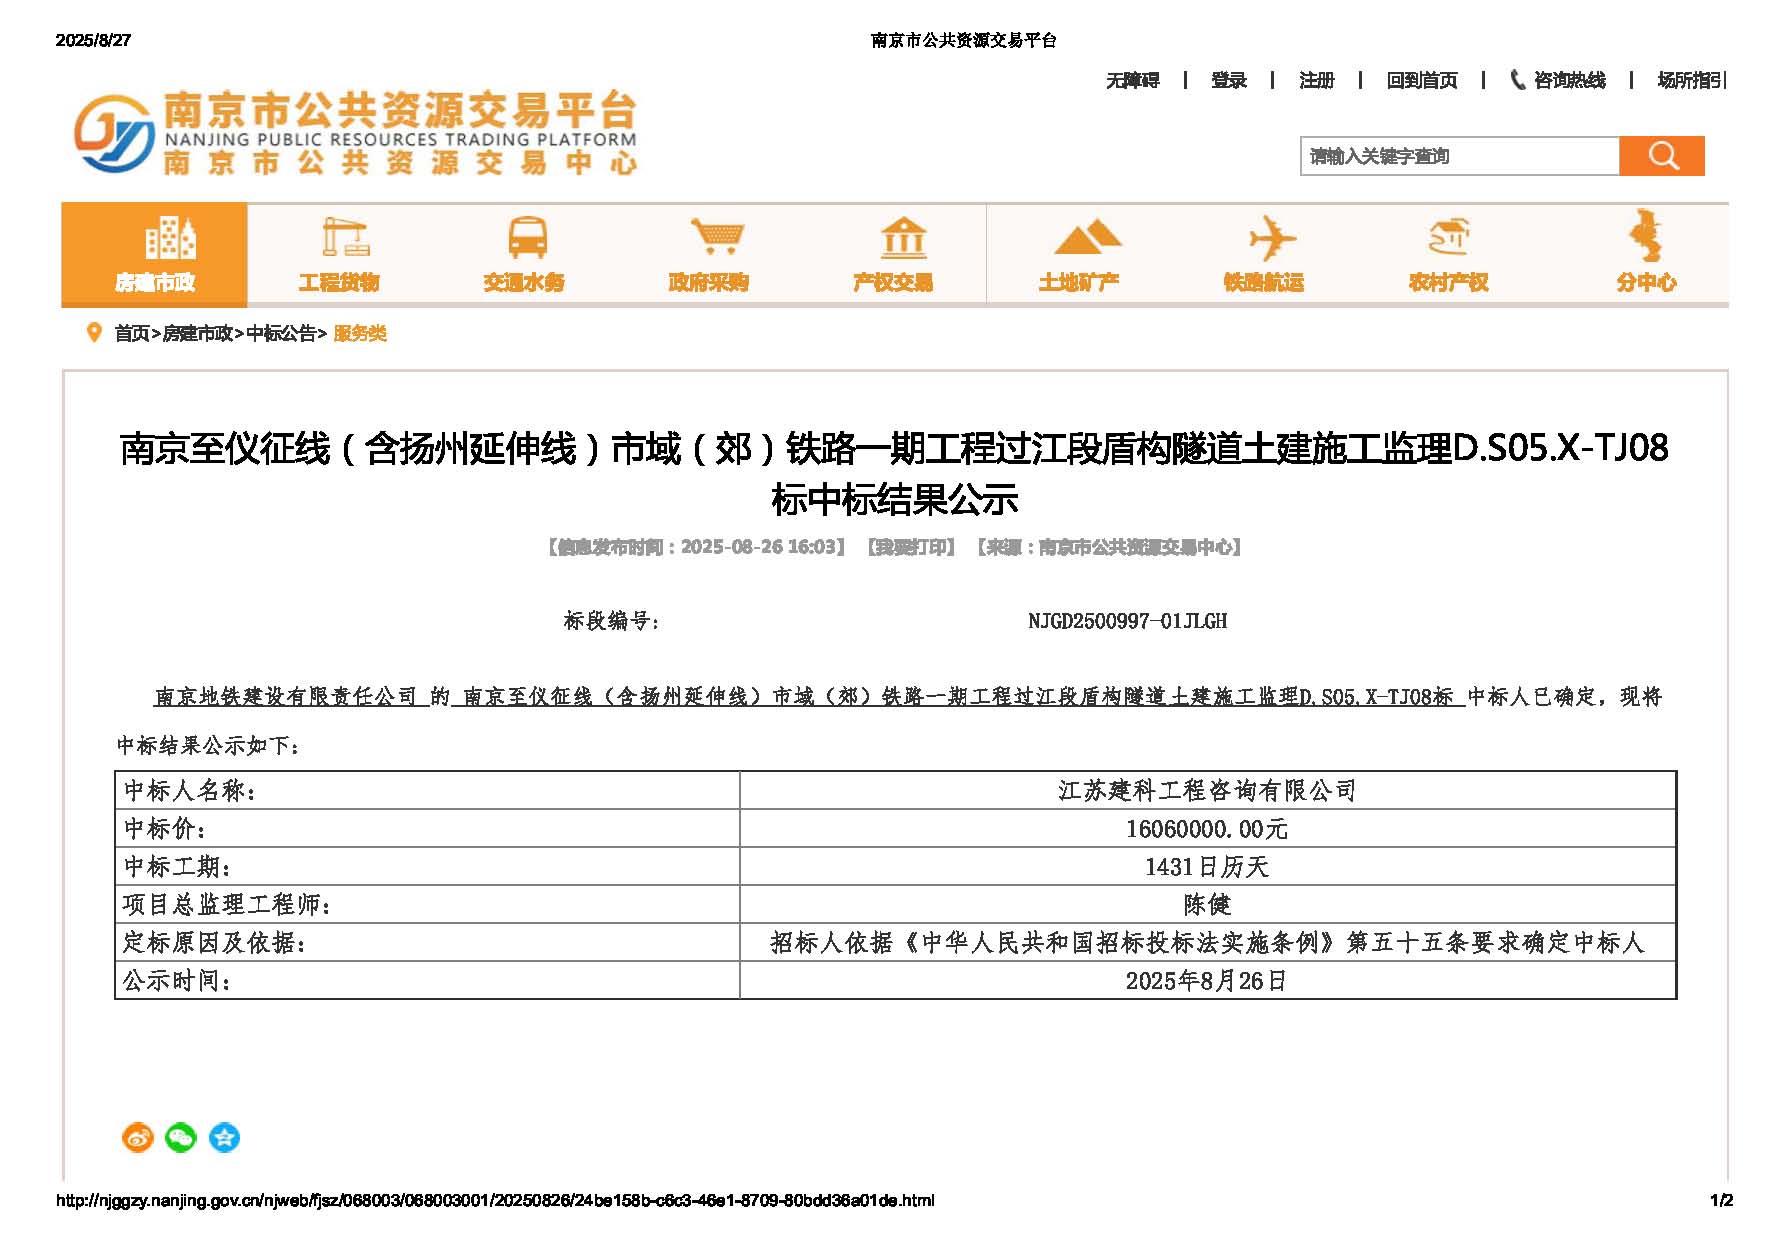Click the 房建市政 buildings icon
Image resolution: width=1790 pixels, height=1241 pixels.
click(170, 238)
